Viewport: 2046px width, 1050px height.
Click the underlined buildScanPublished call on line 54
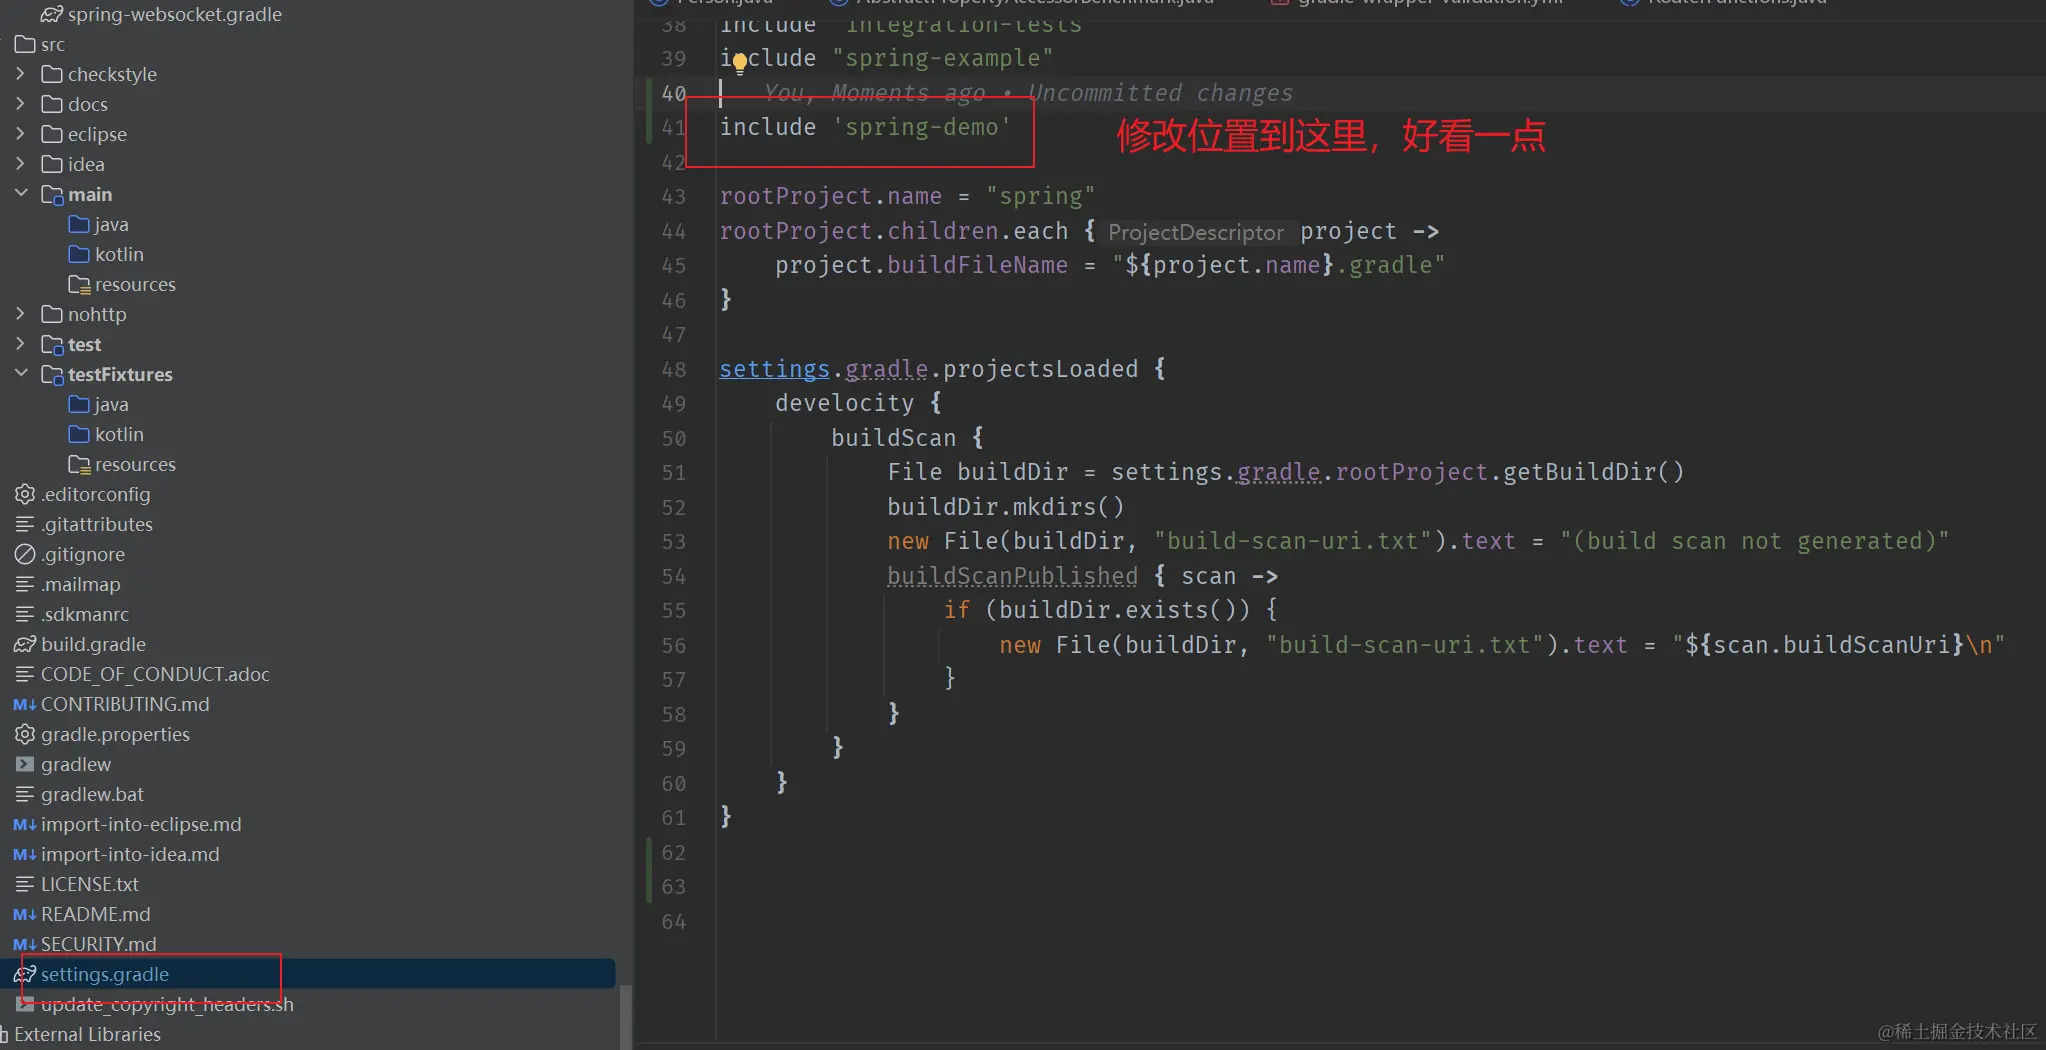pos(1013,576)
